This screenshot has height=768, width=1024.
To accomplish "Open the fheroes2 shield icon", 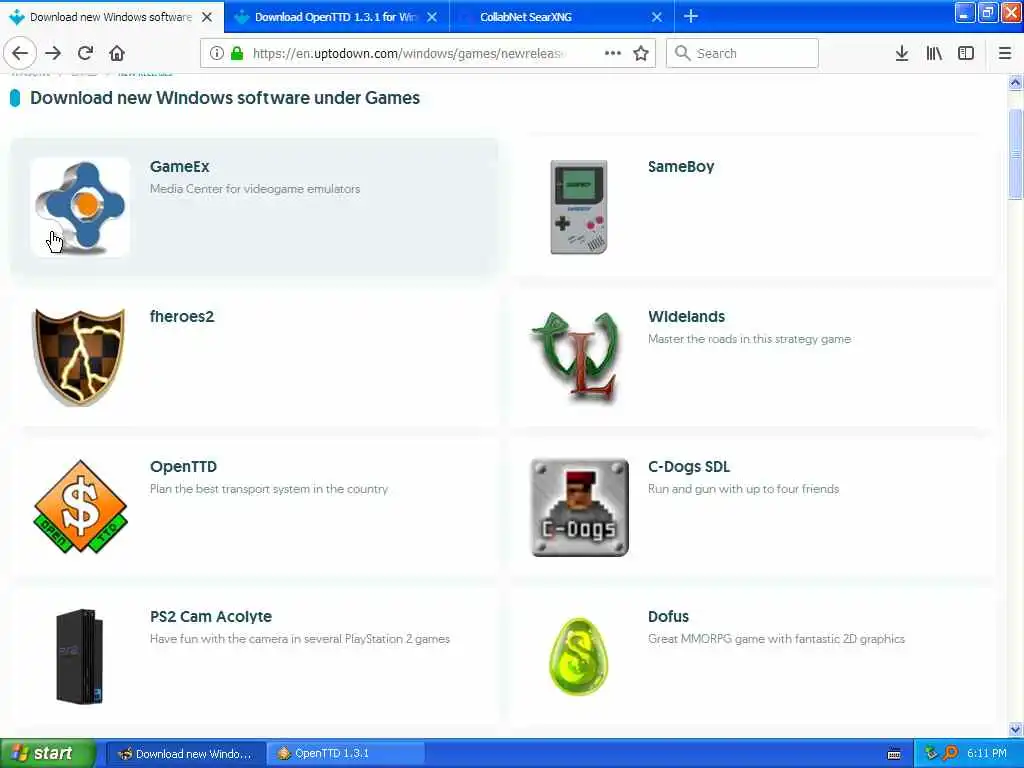I will [80, 357].
